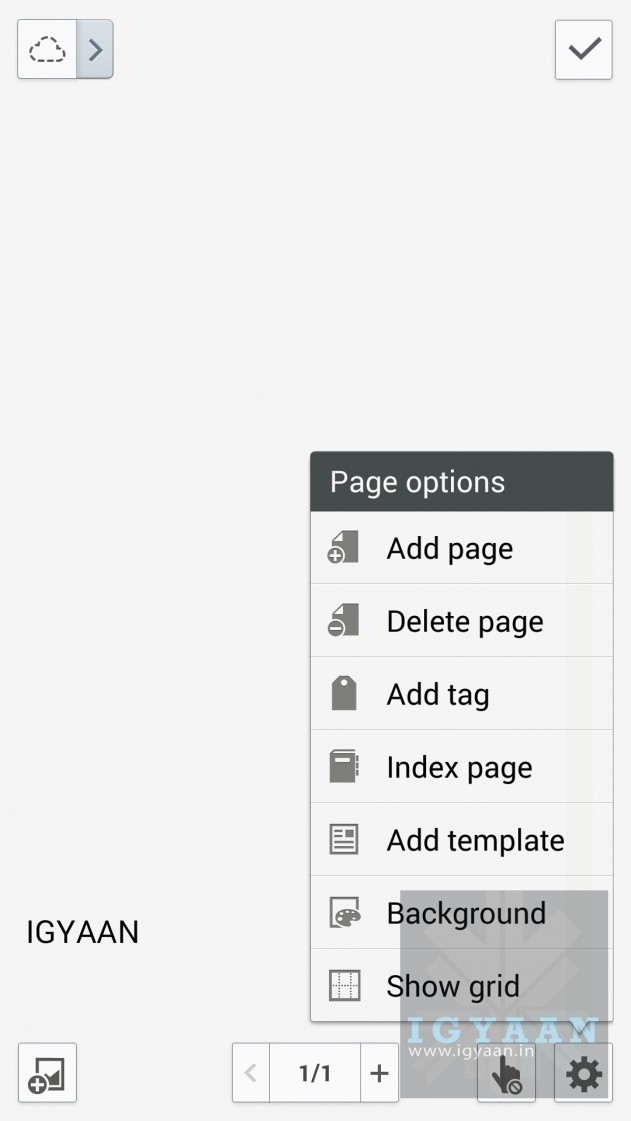
Task: Click the Index page notebook icon
Action: coord(343,767)
